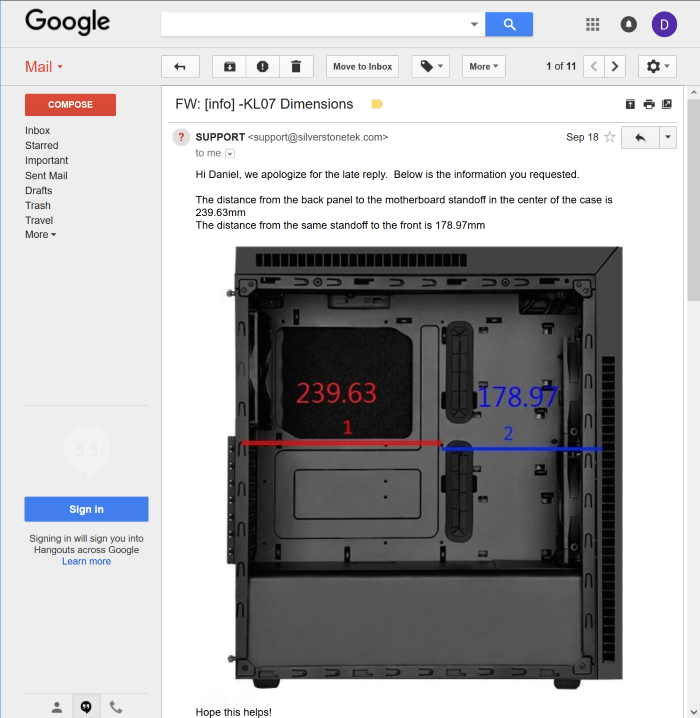Screen dimensions: 700x718
Task: Open the Sent Mail folder
Action: [x=46, y=176]
